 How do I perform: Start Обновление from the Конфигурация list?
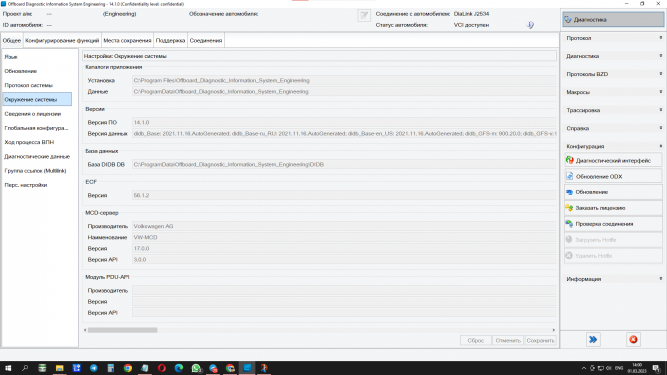[613, 192]
